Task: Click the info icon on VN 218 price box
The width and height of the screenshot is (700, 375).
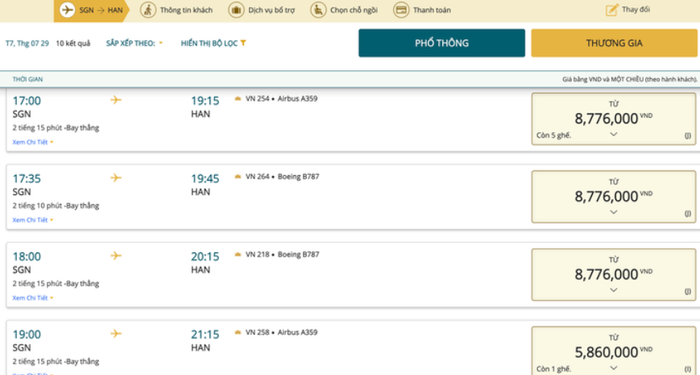Action: [x=688, y=292]
